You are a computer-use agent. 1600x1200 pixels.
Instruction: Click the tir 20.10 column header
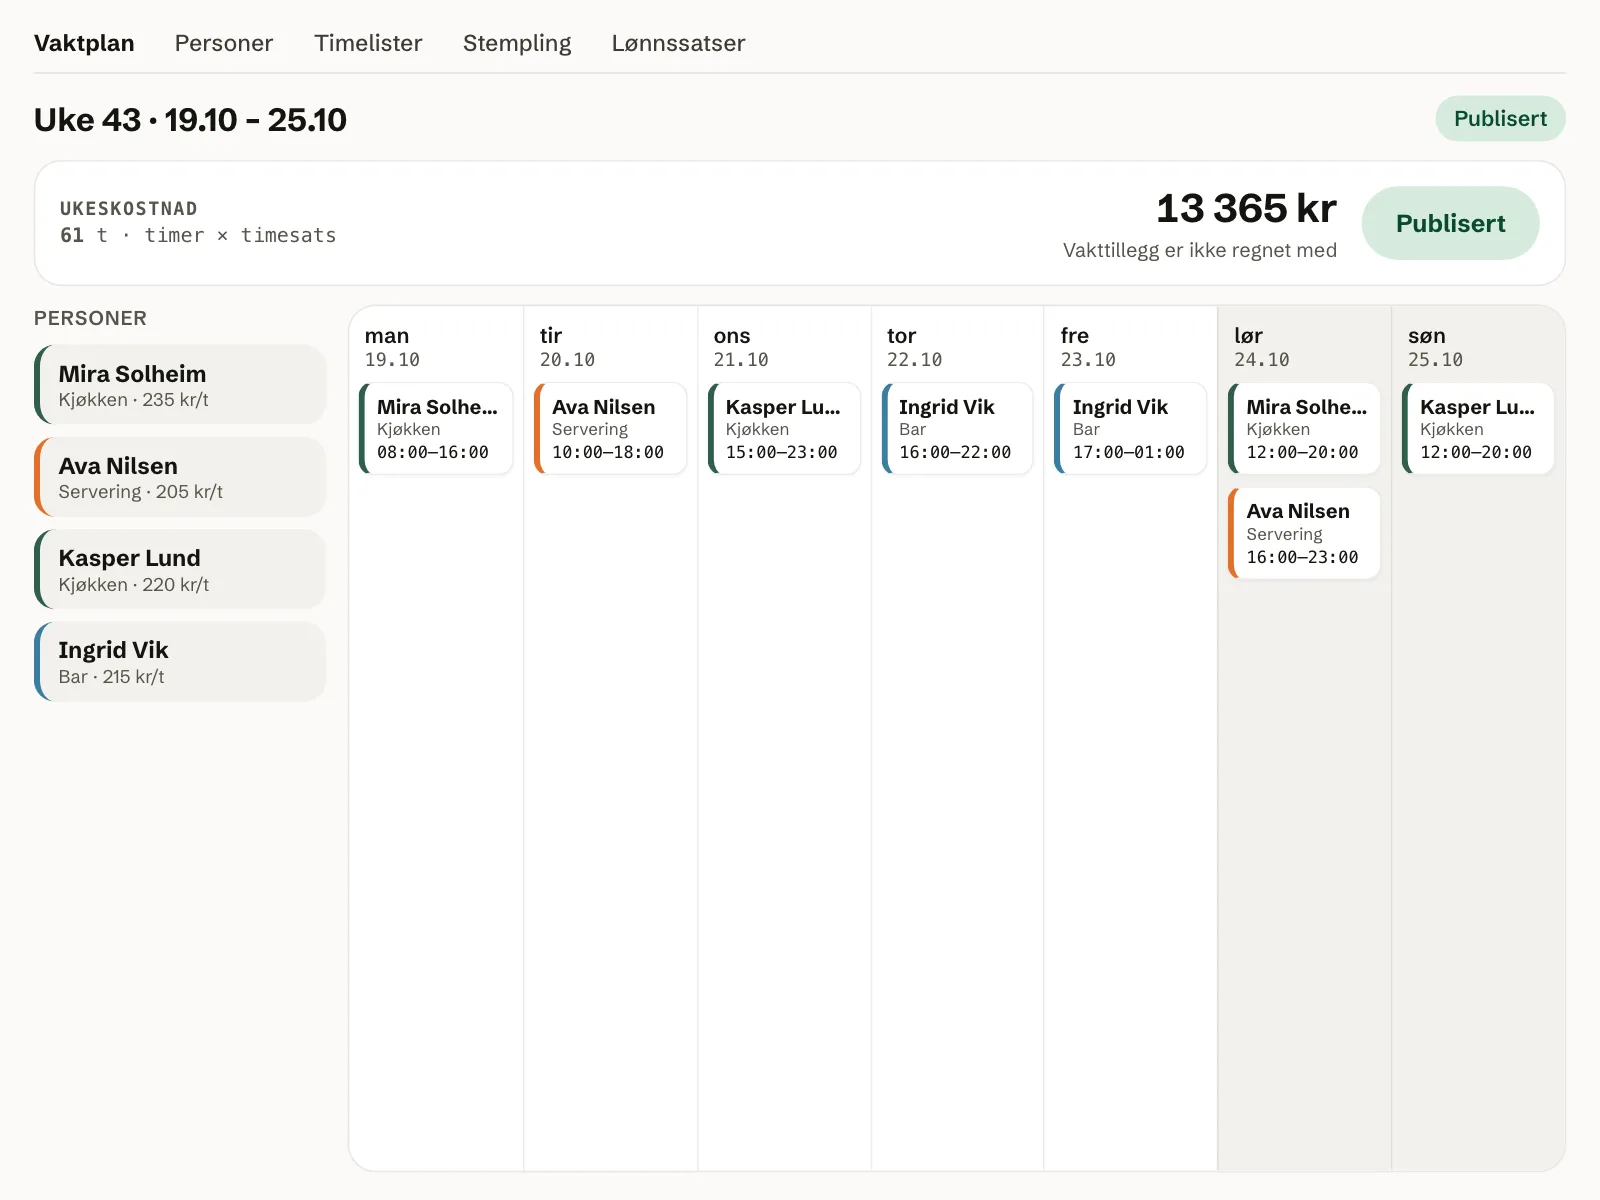(x=567, y=347)
